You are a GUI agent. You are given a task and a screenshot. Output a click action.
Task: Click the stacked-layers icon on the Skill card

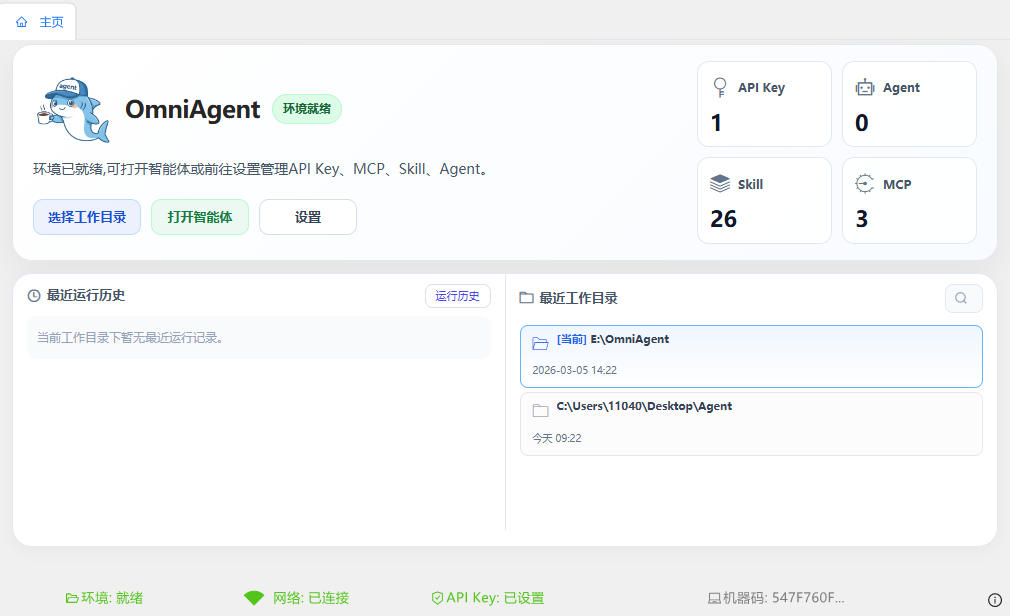click(x=719, y=184)
